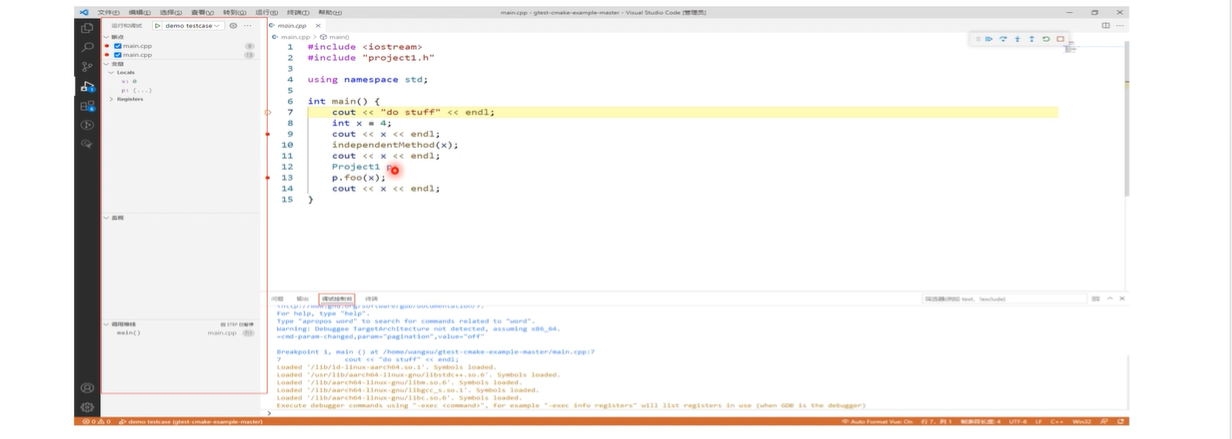Image resolution: width=1232 pixels, height=439 pixels.
Task: Open the Accounts icon in activity bar
Action: [x=87, y=388]
